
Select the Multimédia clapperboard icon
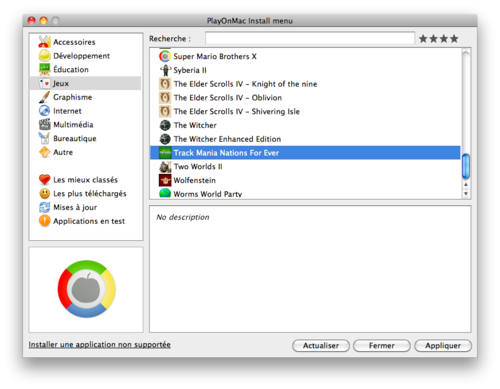tap(44, 125)
